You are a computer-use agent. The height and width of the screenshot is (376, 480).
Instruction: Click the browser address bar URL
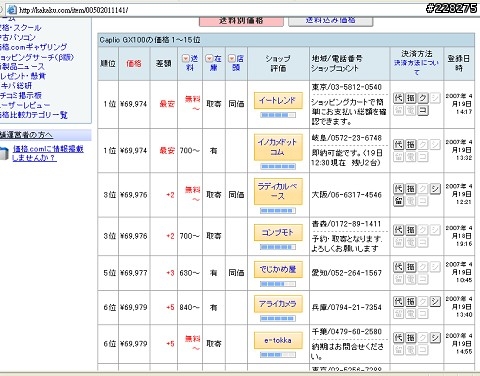tap(73, 10)
